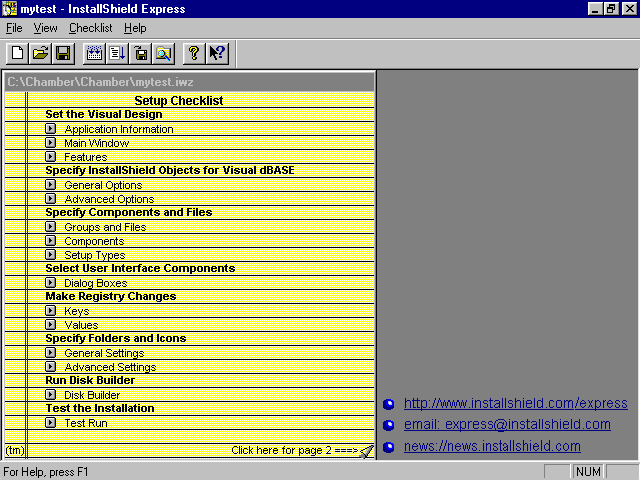Image resolution: width=640 pixels, height=480 pixels.
Task: Select the General Options checklist item
Action: pyautogui.click(x=103, y=185)
